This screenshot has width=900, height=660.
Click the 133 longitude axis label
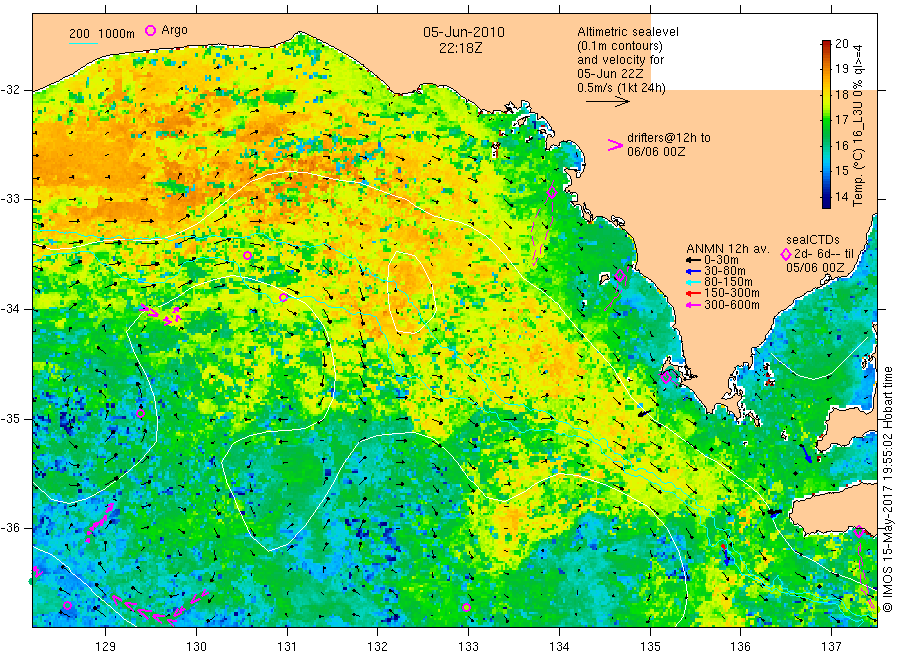(x=468, y=647)
